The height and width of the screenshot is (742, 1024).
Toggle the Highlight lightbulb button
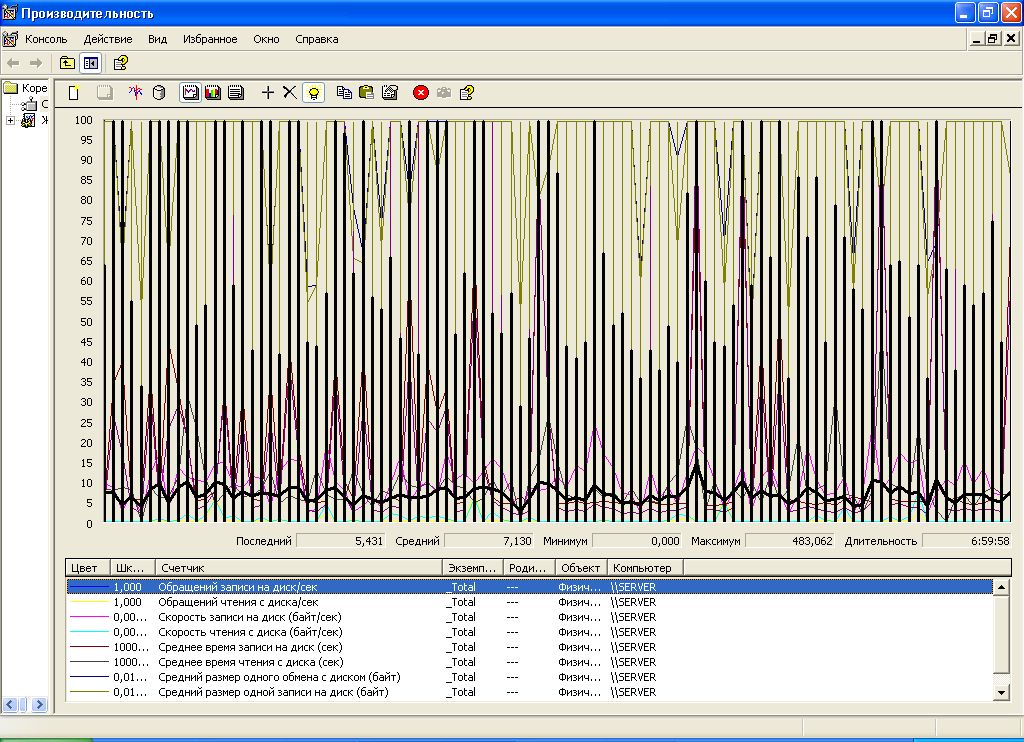314,93
